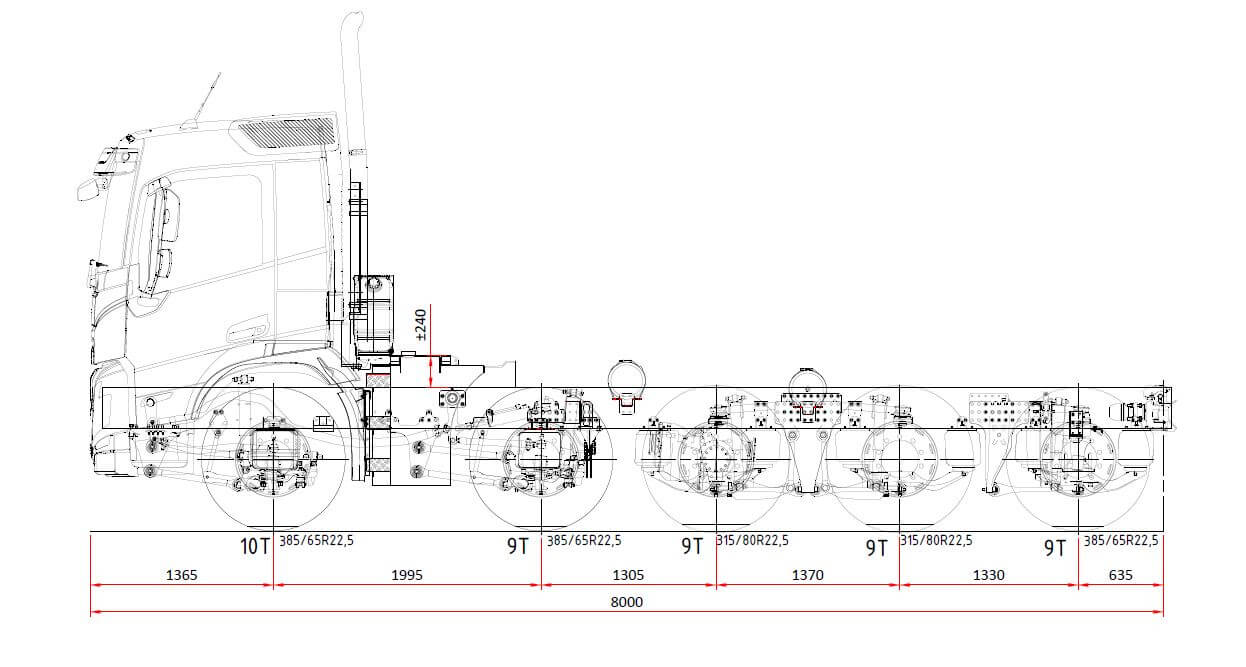
Task: Select the ±240 height dimension label
Action: [x=421, y=326]
